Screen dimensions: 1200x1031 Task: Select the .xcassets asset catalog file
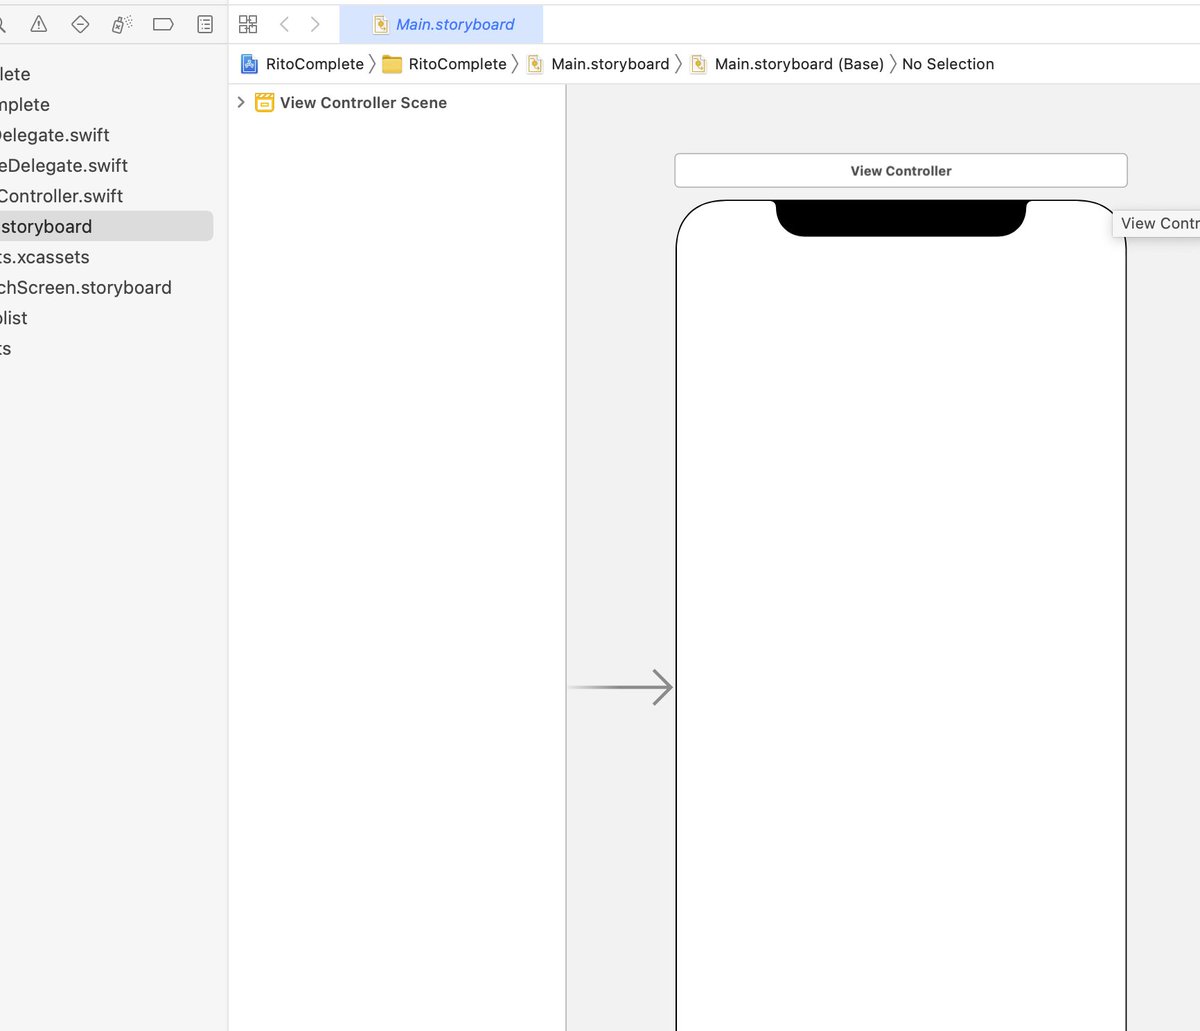pos(44,257)
